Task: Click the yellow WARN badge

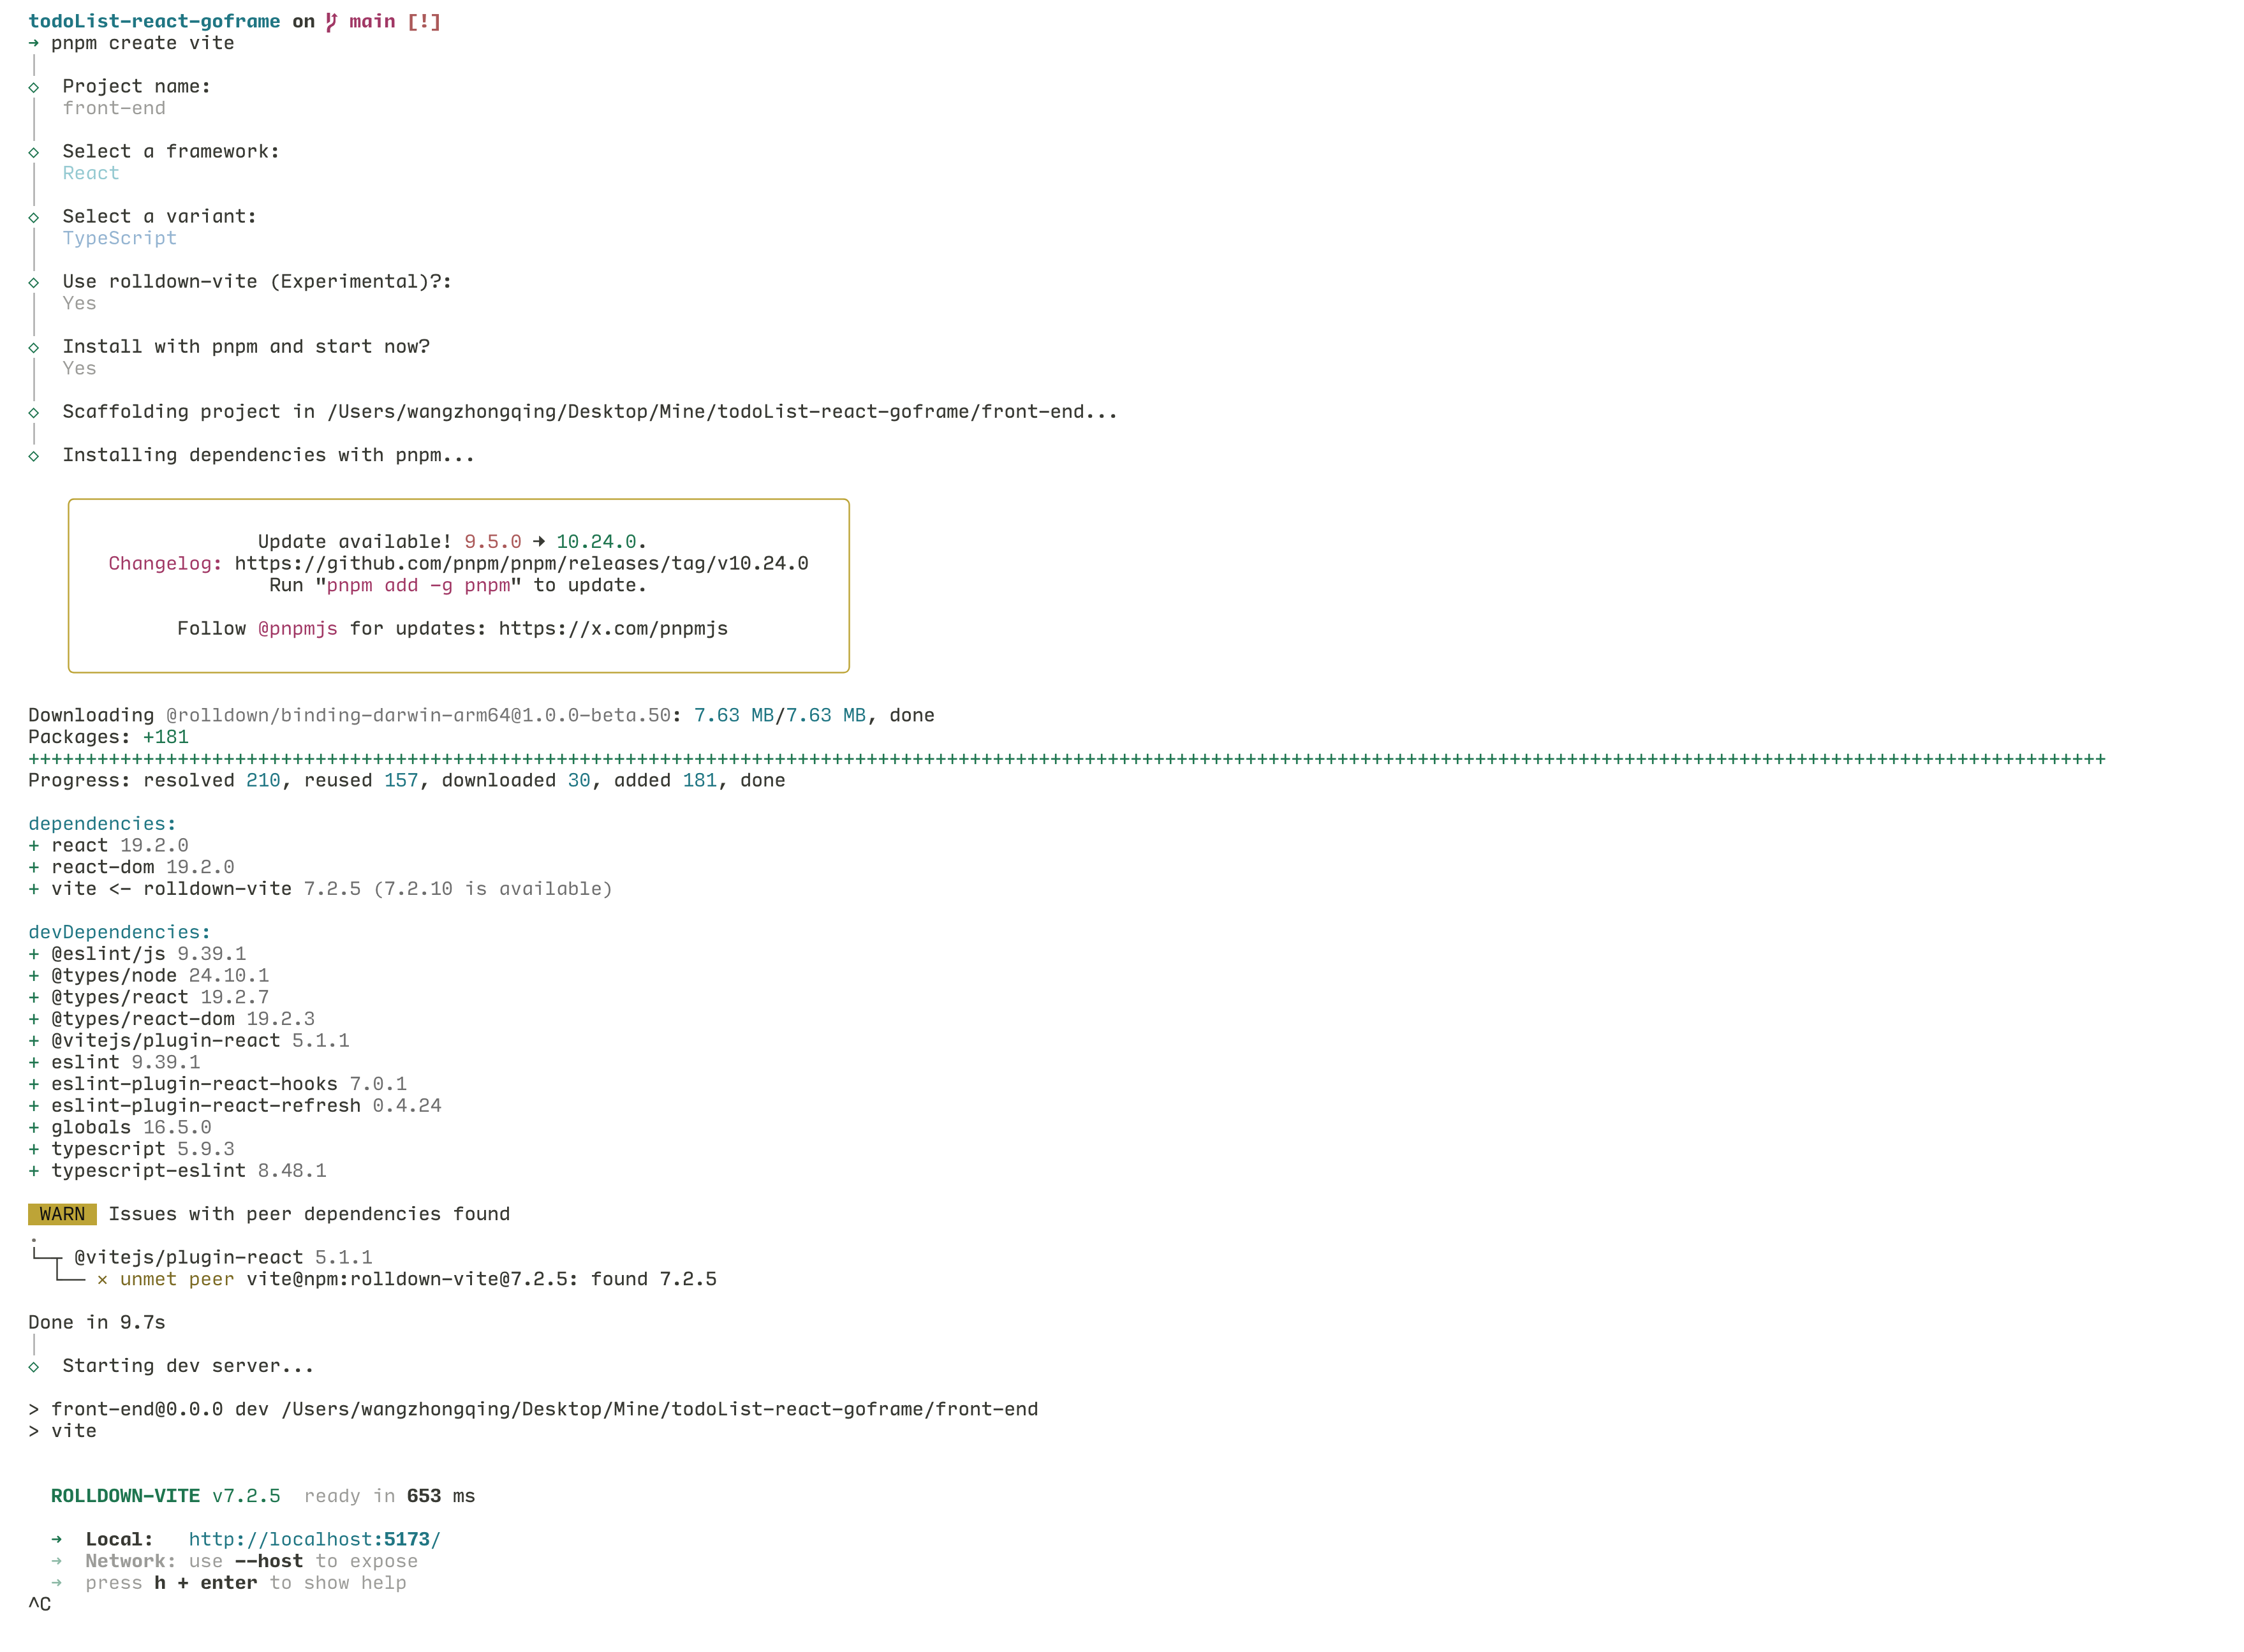Action: pyautogui.click(x=62, y=1214)
